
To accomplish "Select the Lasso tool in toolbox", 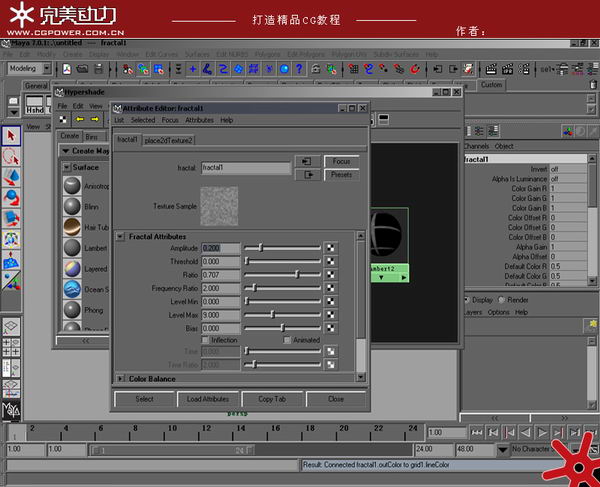I will pyautogui.click(x=11, y=157).
